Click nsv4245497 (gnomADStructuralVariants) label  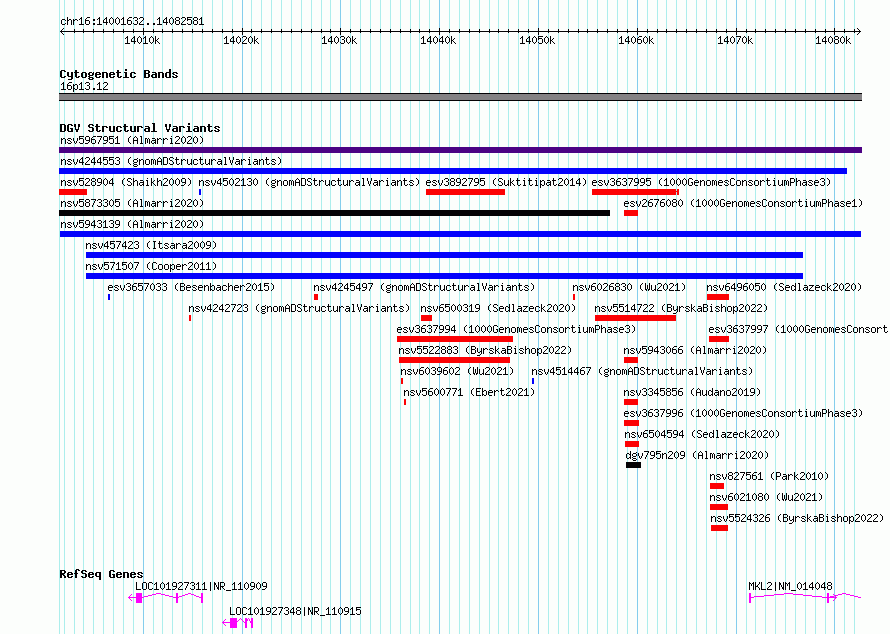(425, 287)
